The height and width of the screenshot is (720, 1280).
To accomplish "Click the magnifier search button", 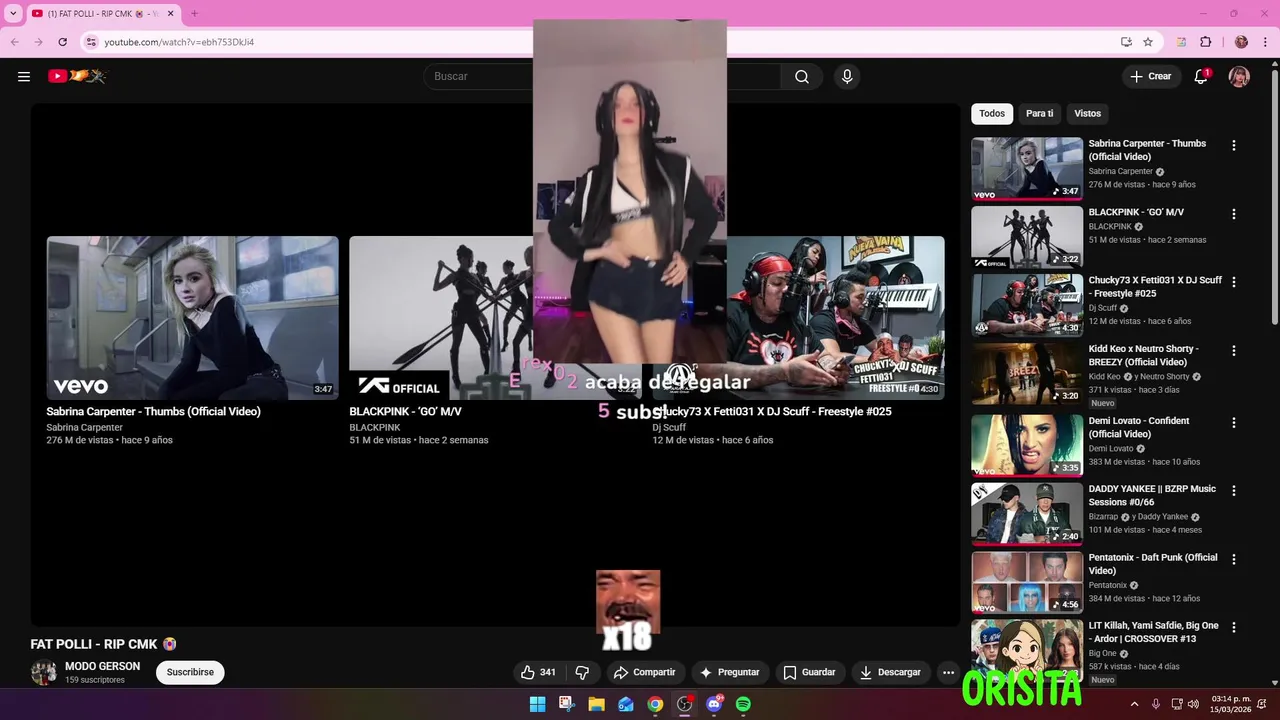I will coord(802,76).
